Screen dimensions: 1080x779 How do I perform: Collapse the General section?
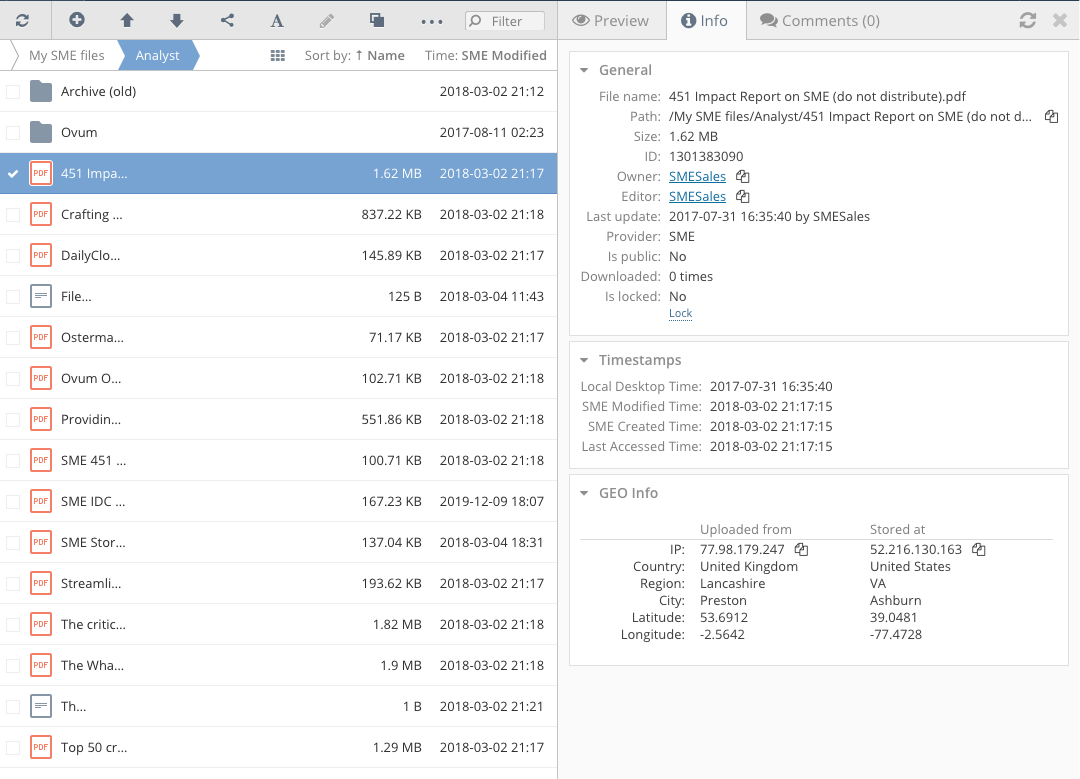585,70
